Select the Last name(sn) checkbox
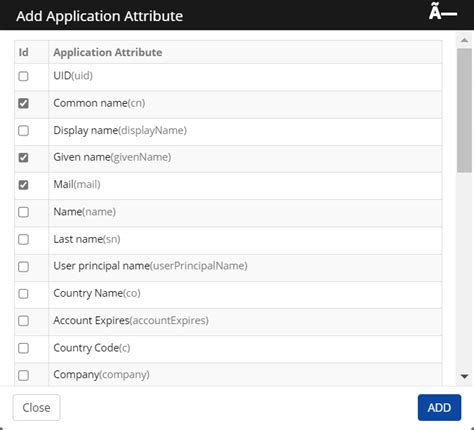The image size is (474, 430). (23, 239)
